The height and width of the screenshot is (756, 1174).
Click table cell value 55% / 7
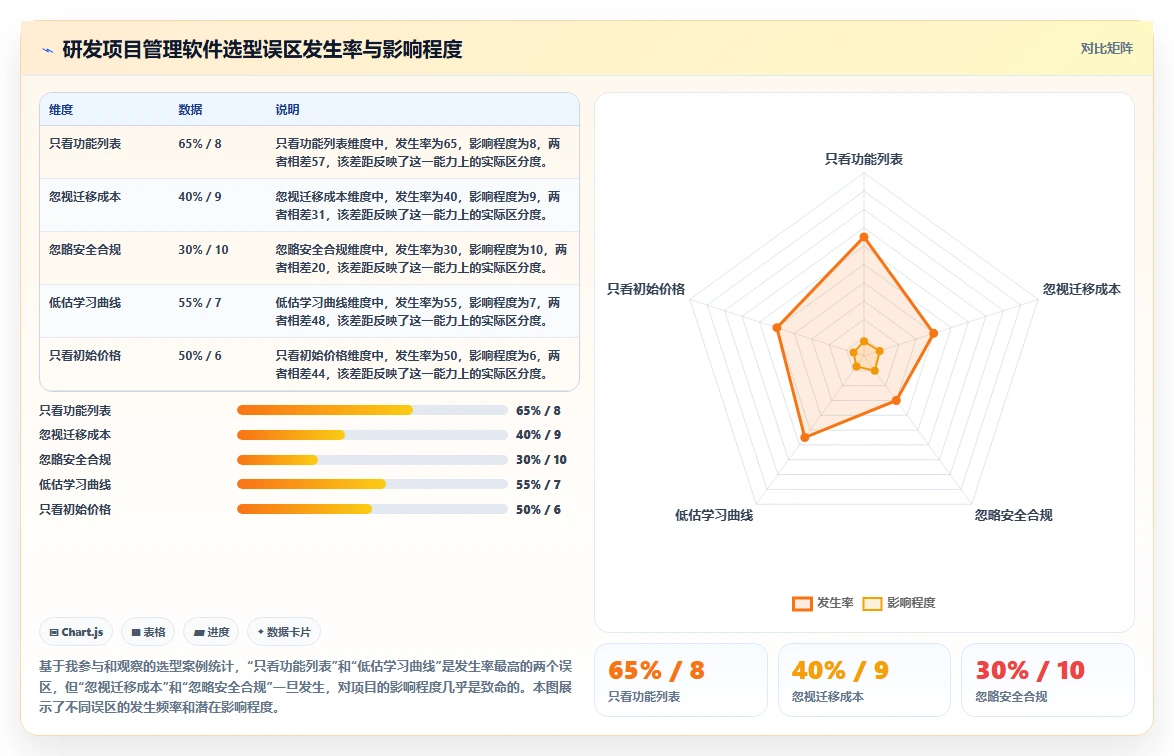click(x=200, y=303)
